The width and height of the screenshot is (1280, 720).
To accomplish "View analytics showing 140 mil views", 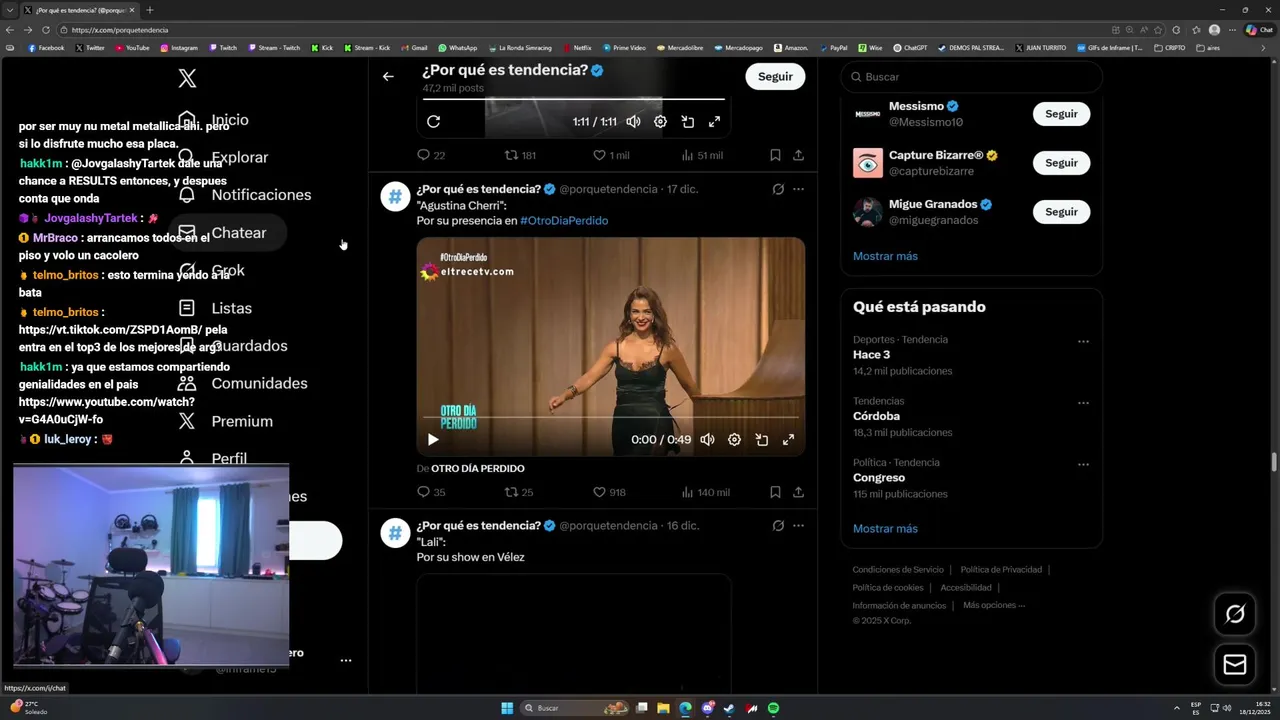I will pyautogui.click(x=705, y=492).
